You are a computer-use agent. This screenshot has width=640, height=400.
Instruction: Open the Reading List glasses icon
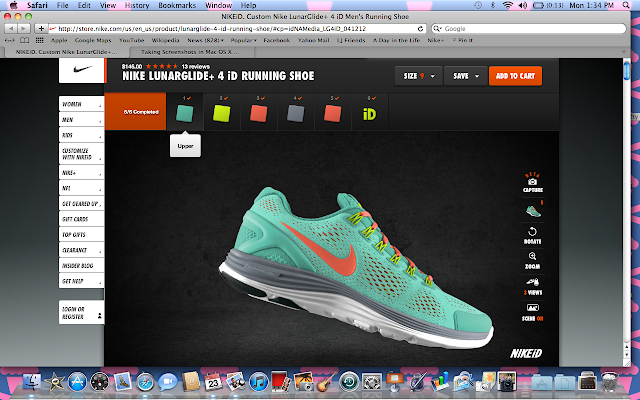9,40
